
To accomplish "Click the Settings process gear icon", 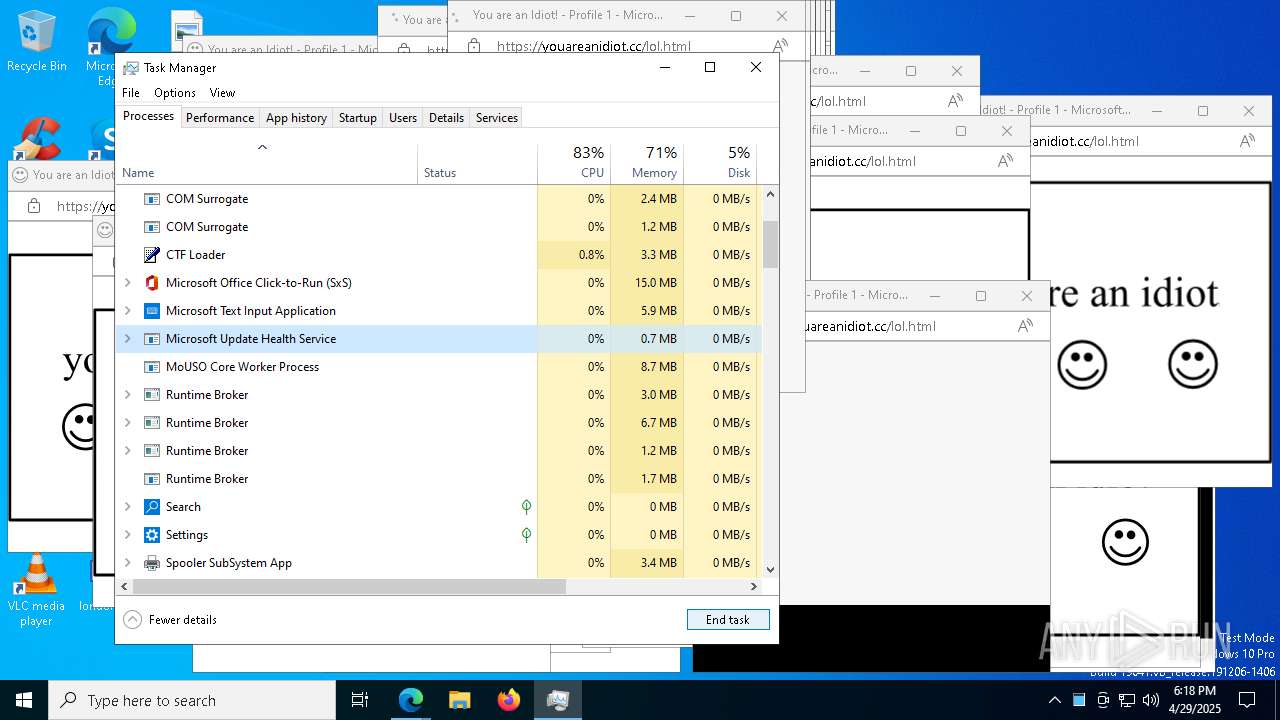I will pos(152,535).
